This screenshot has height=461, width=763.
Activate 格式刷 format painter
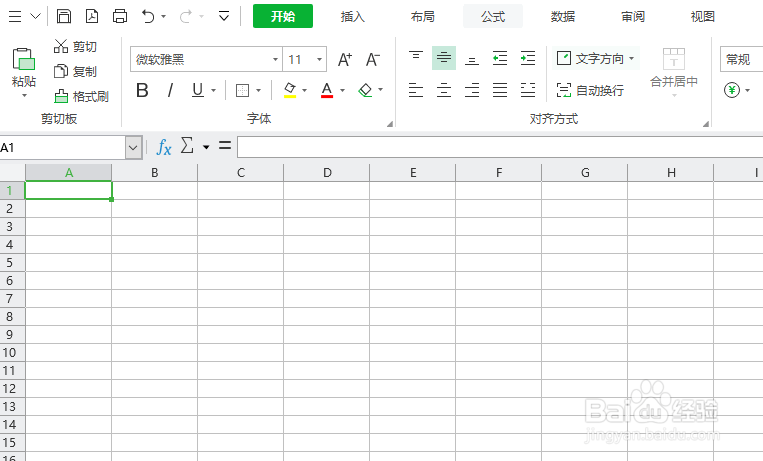click(x=81, y=96)
